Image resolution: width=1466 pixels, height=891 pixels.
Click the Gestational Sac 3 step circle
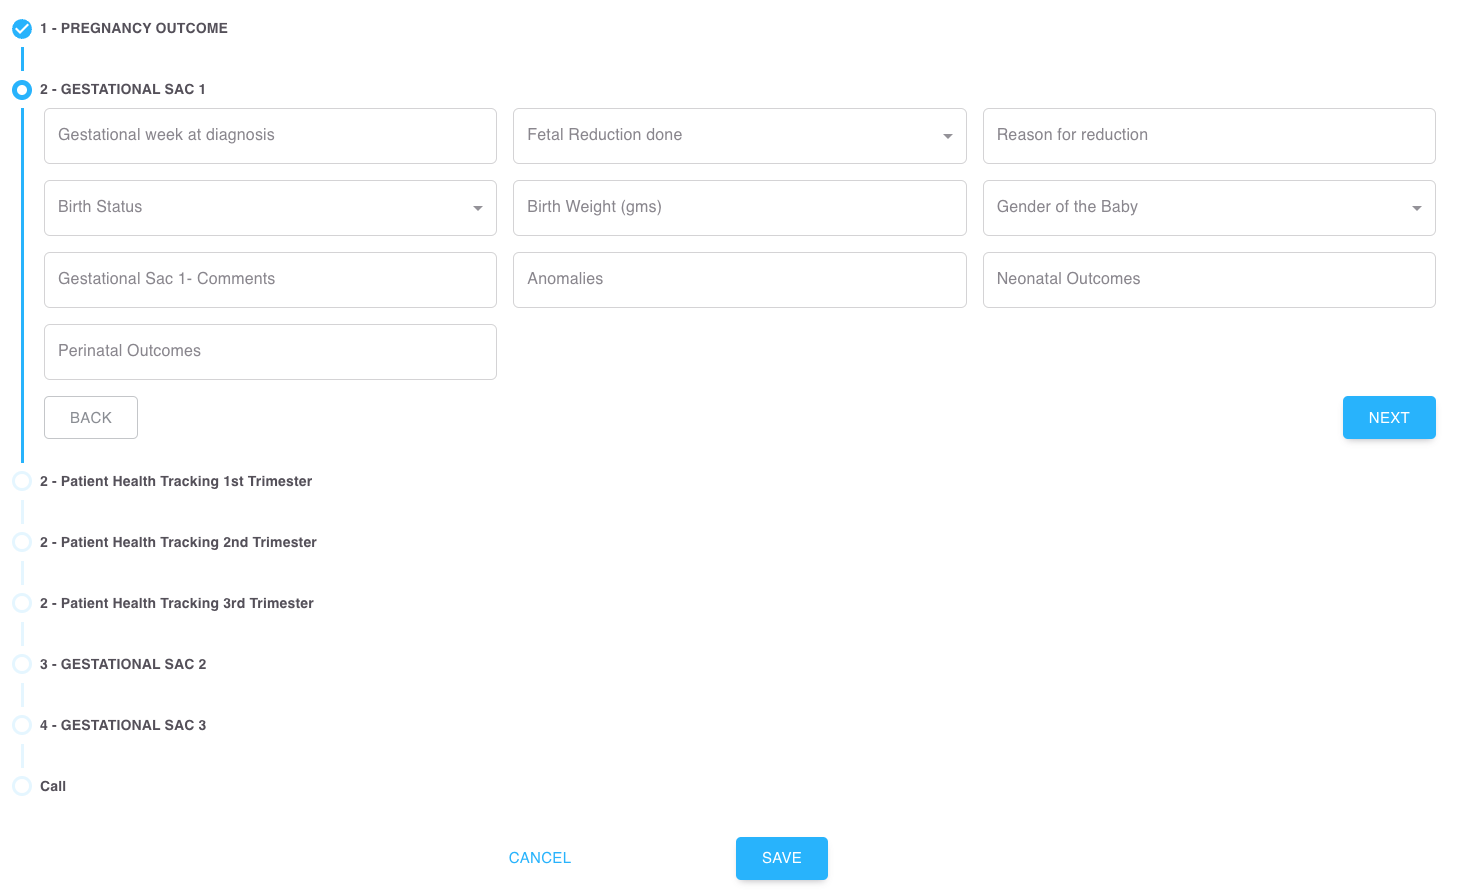[22, 725]
